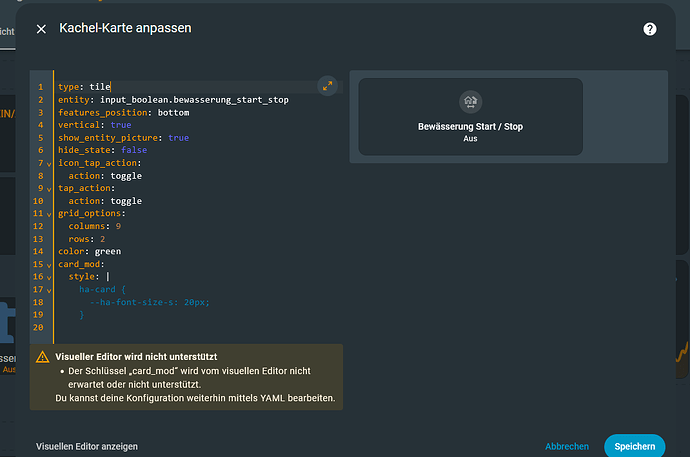690x457 pixels.
Task: Fold the ha-card block on line 17
Action: click(x=48, y=290)
